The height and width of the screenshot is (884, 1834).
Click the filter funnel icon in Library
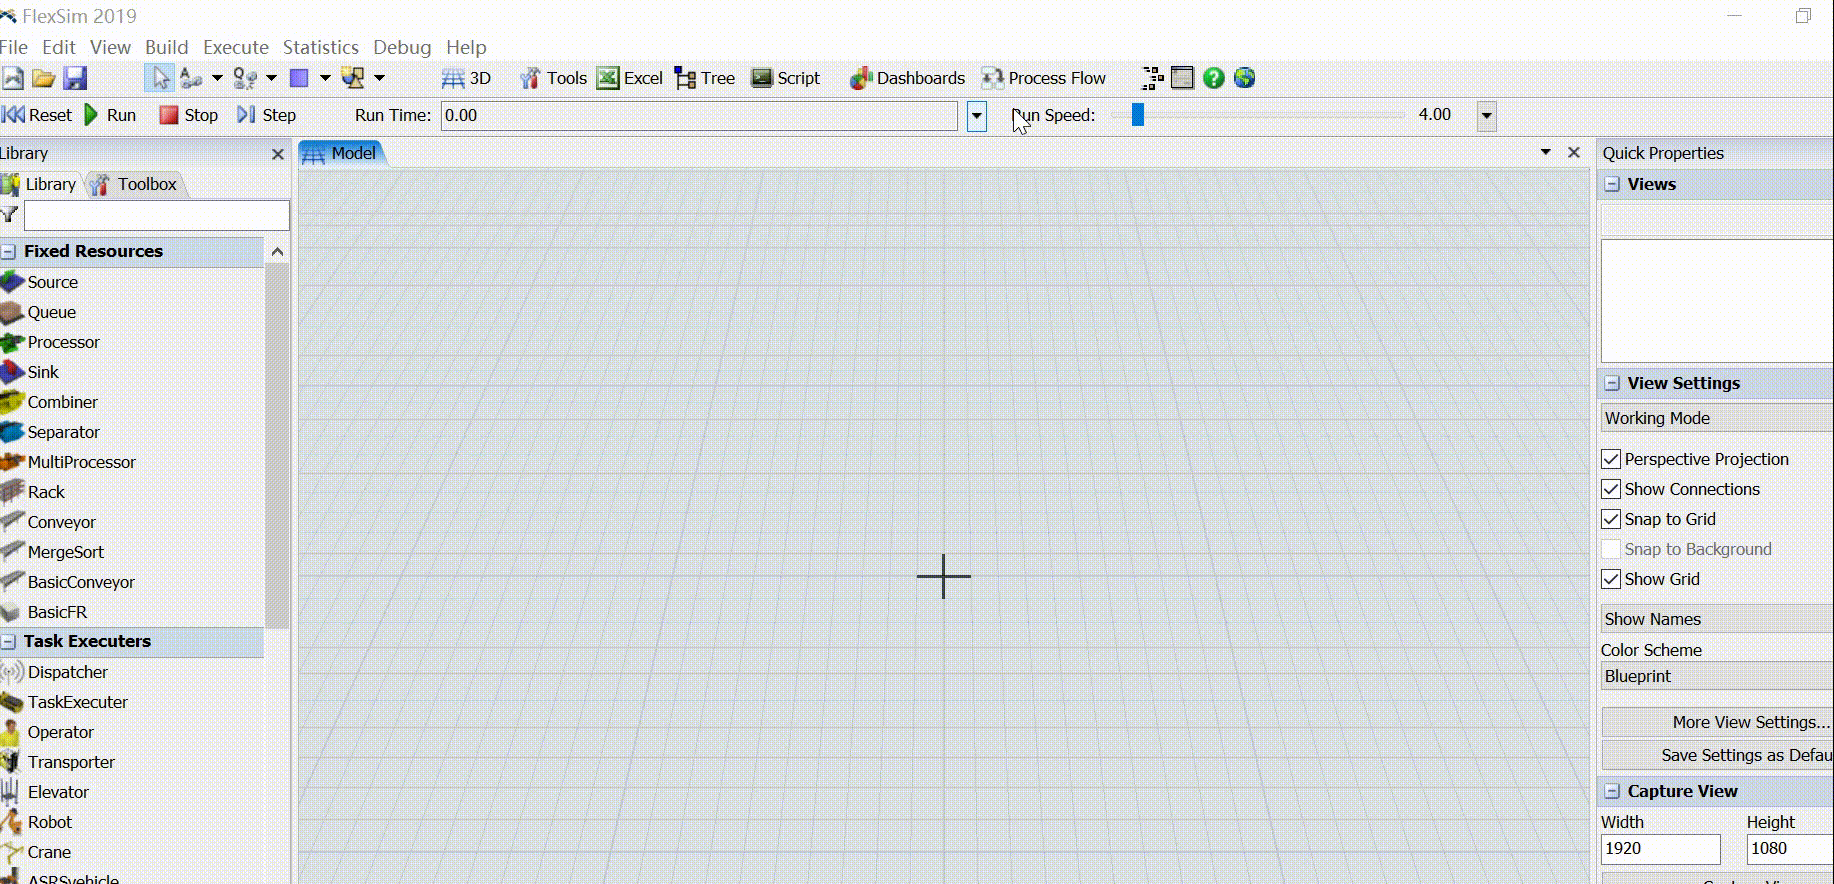point(10,214)
